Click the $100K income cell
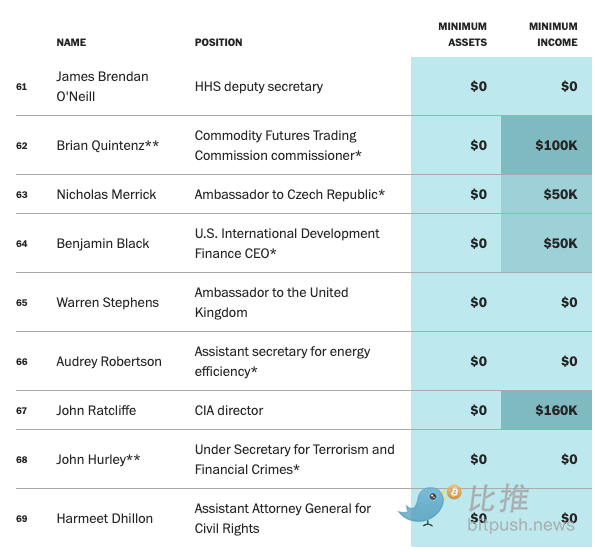Screen dimensions: 595x552 pyautogui.click(x=546, y=145)
